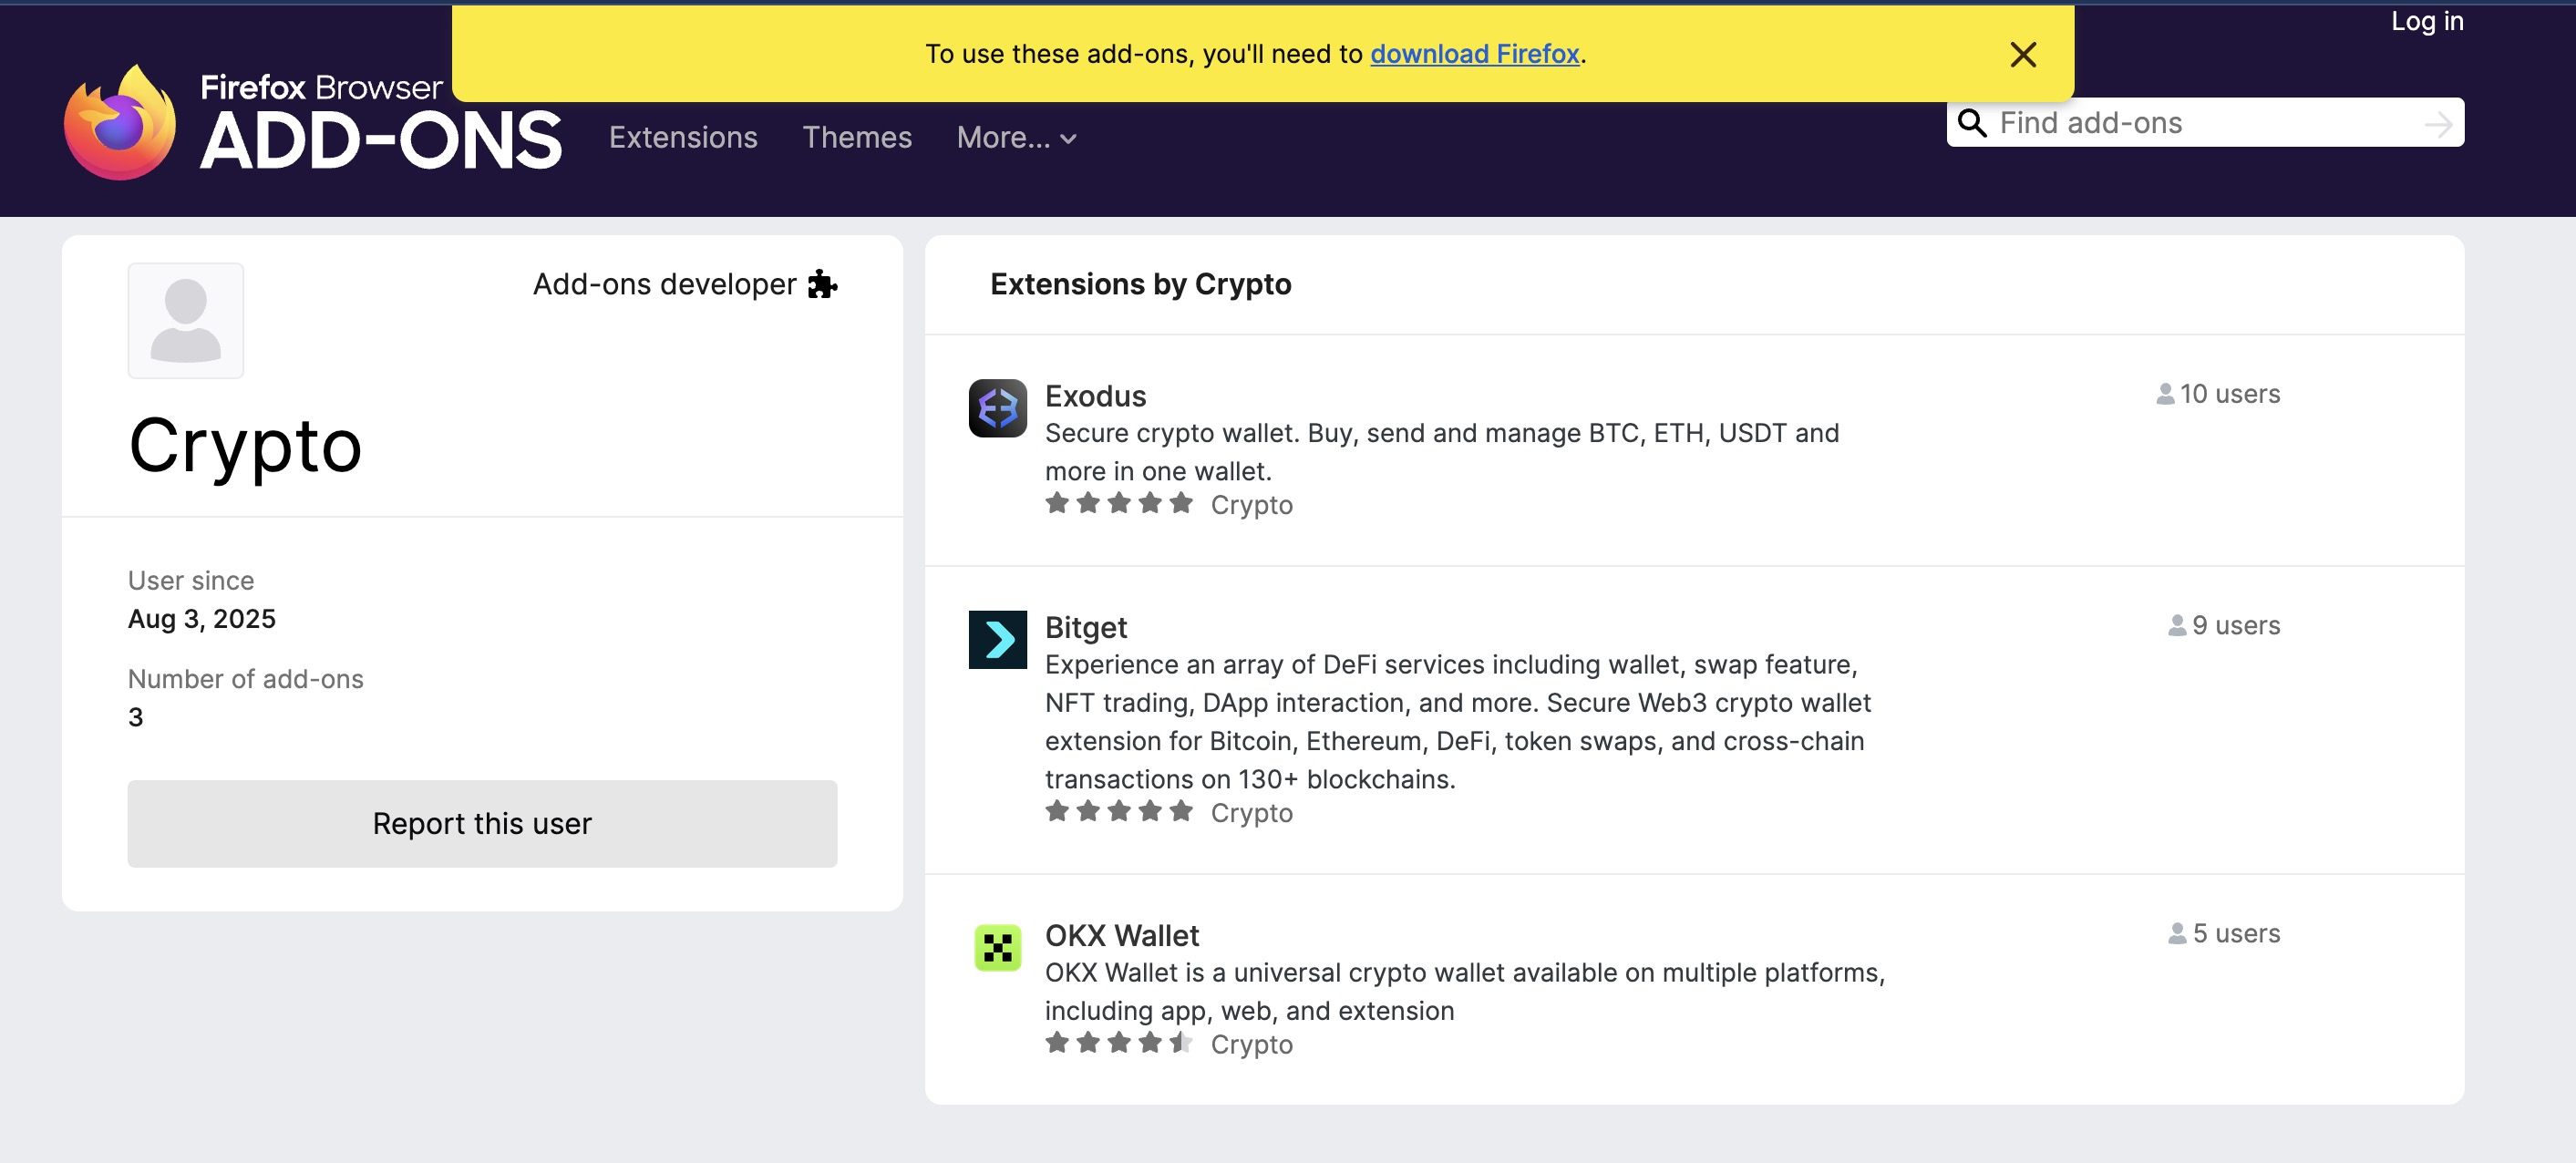Click the Bitget extension icon

pos(997,639)
